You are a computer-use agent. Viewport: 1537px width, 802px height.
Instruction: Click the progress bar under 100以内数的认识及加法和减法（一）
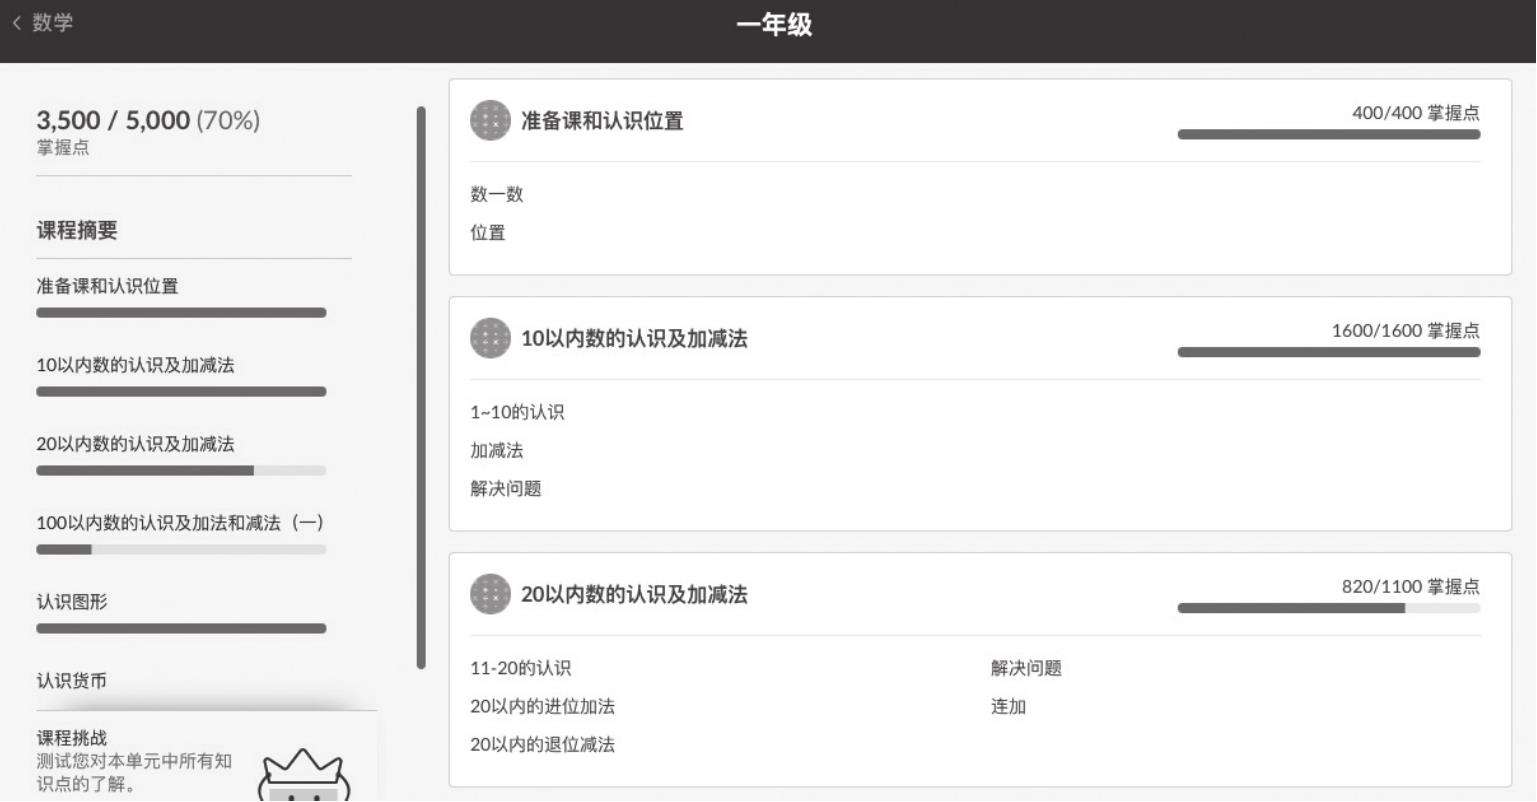point(181,550)
